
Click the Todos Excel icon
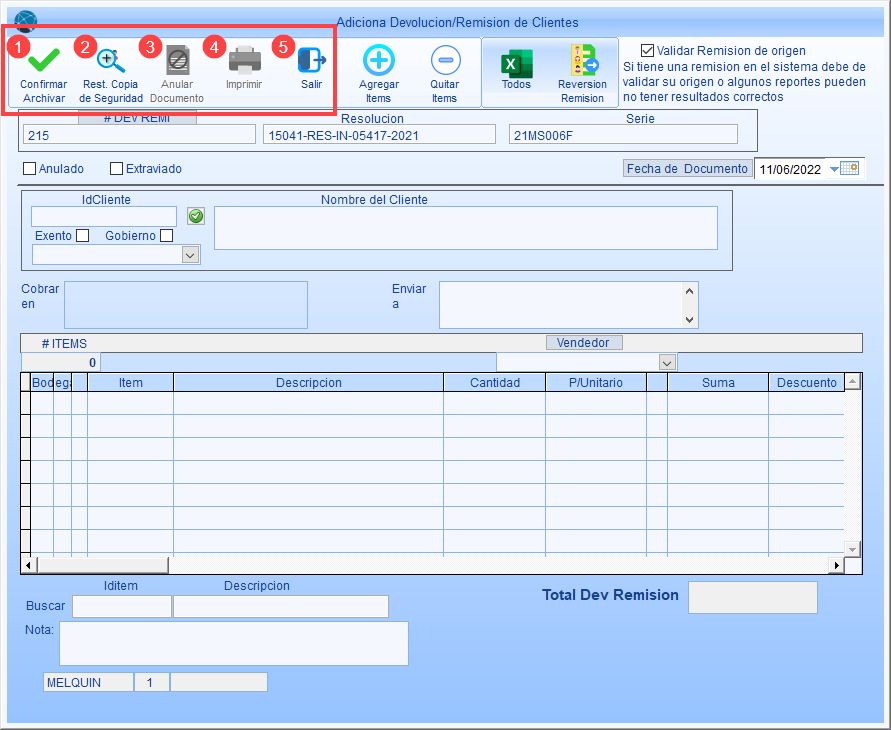[516, 63]
